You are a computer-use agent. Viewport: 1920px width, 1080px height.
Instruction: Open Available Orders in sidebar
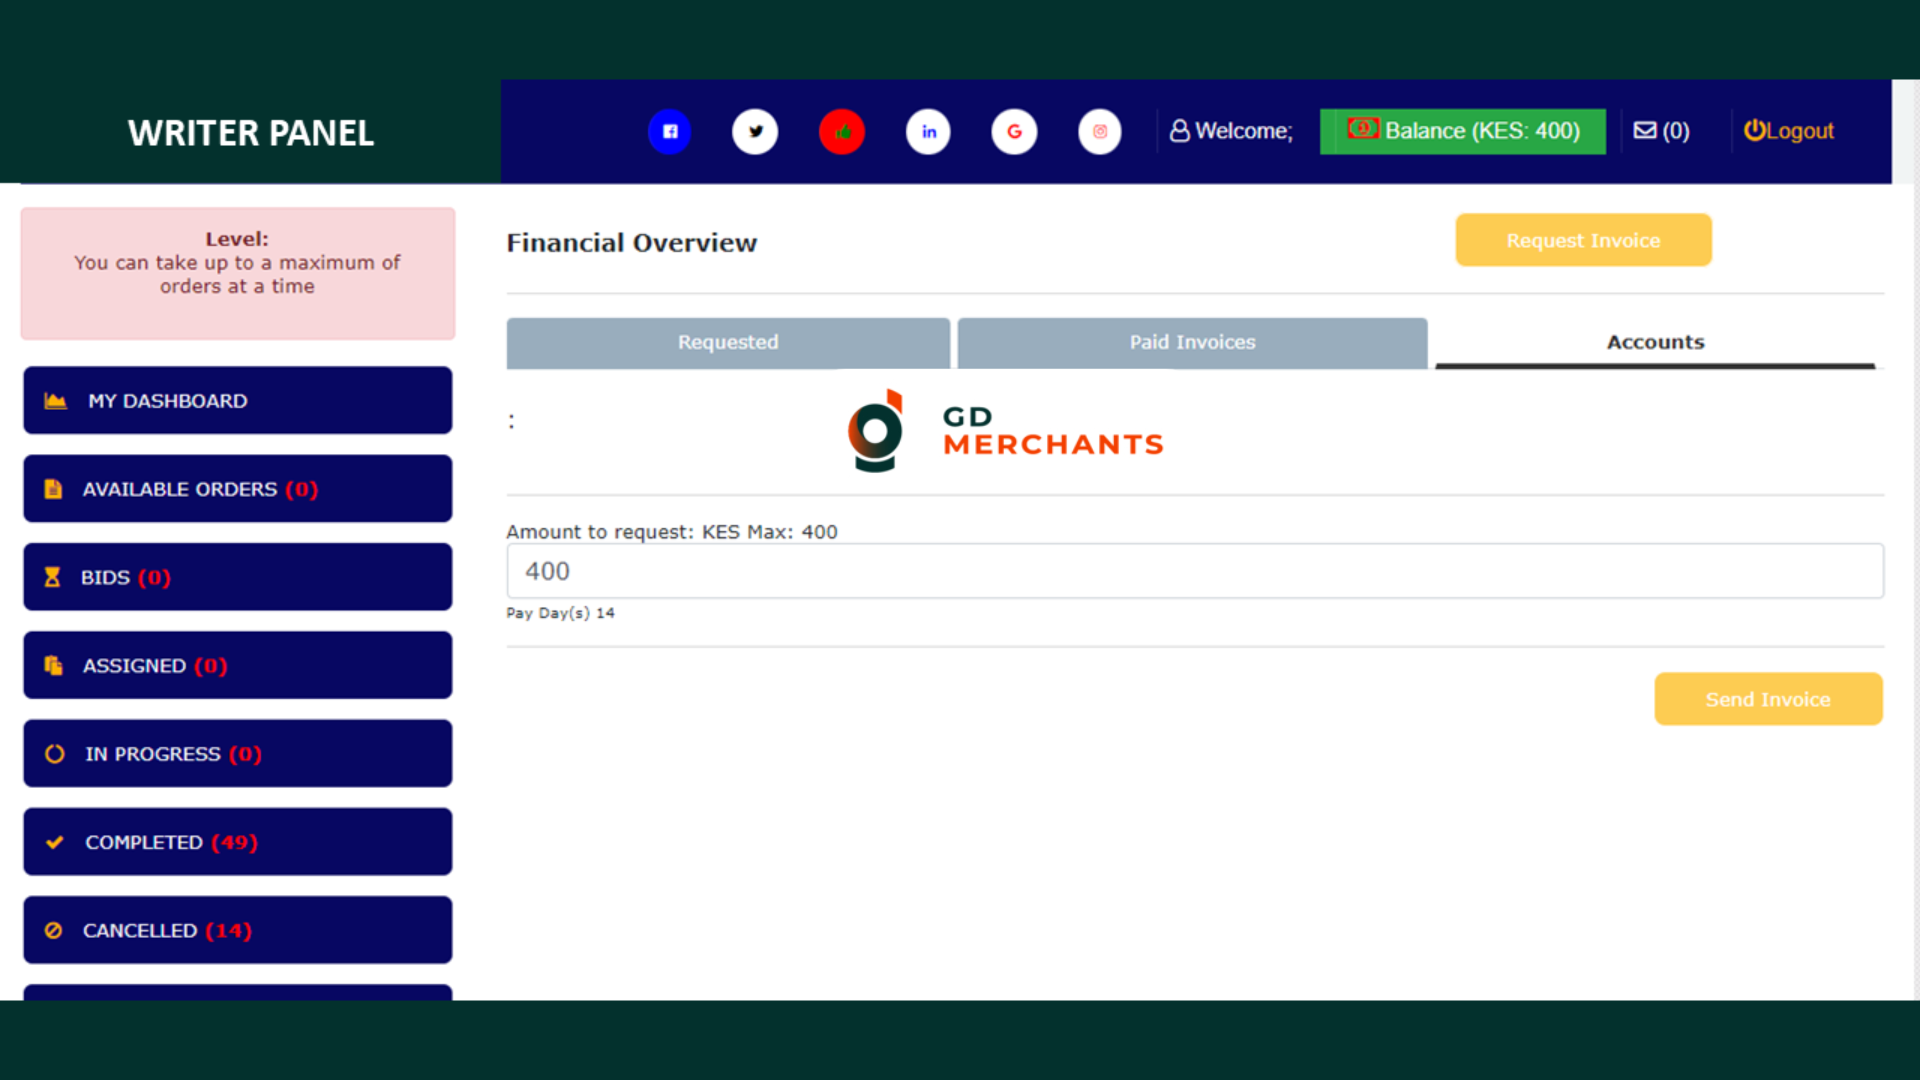pyautogui.click(x=238, y=489)
